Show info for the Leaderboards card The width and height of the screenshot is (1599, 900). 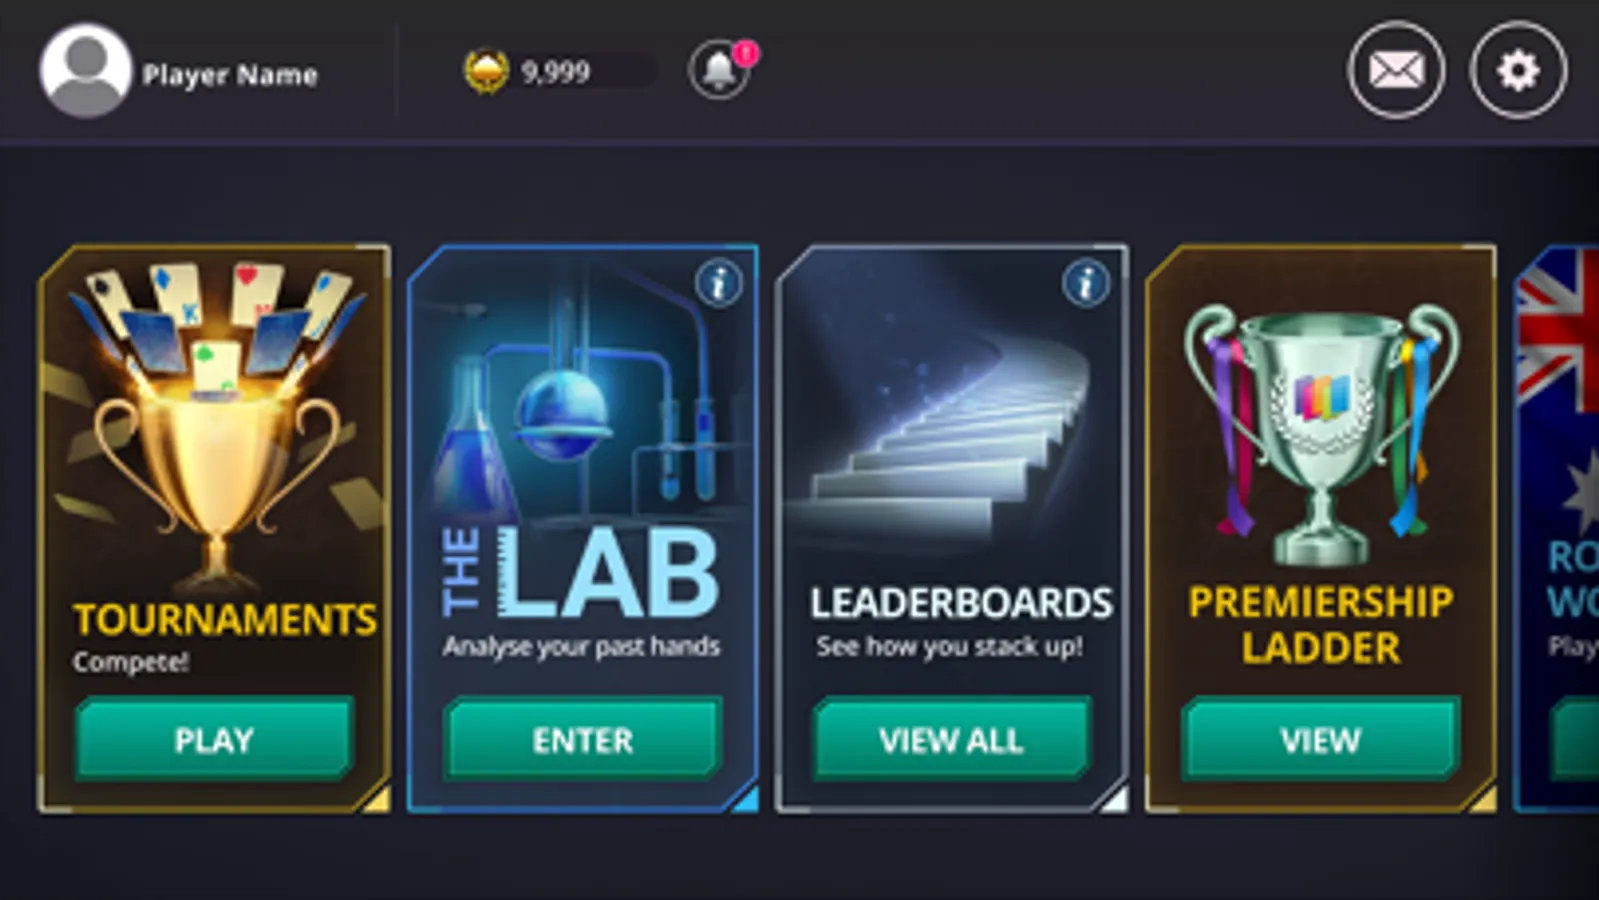click(x=1086, y=284)
